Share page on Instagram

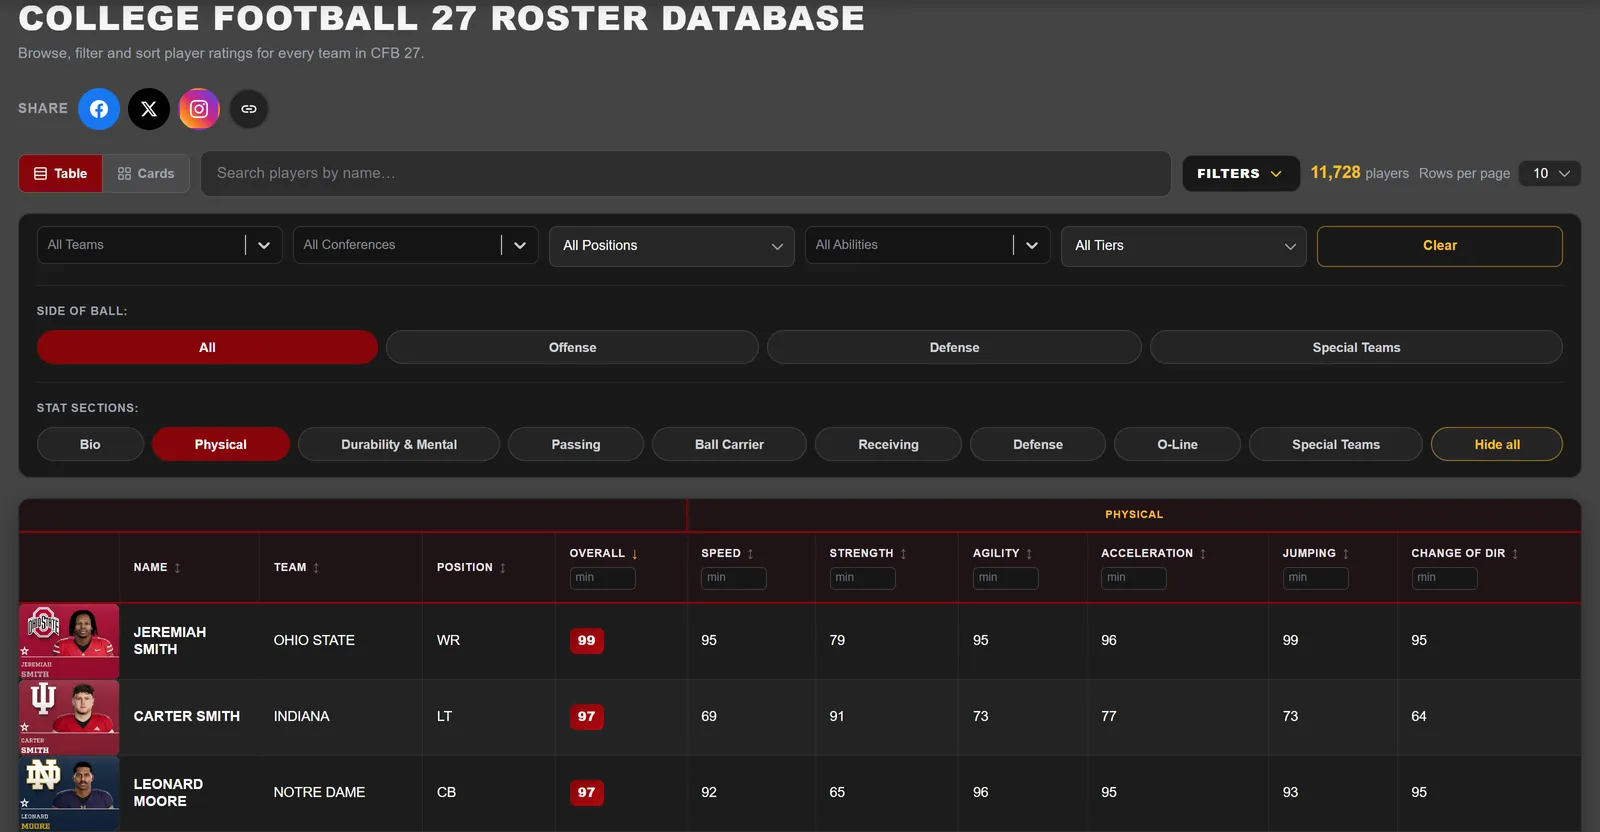(199, 109)
